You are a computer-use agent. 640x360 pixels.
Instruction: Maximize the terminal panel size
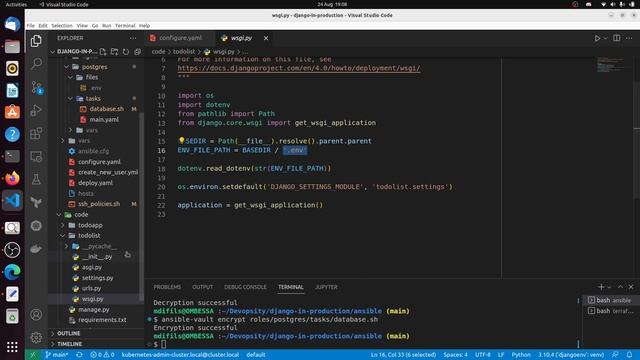click(x=620, y=287)
